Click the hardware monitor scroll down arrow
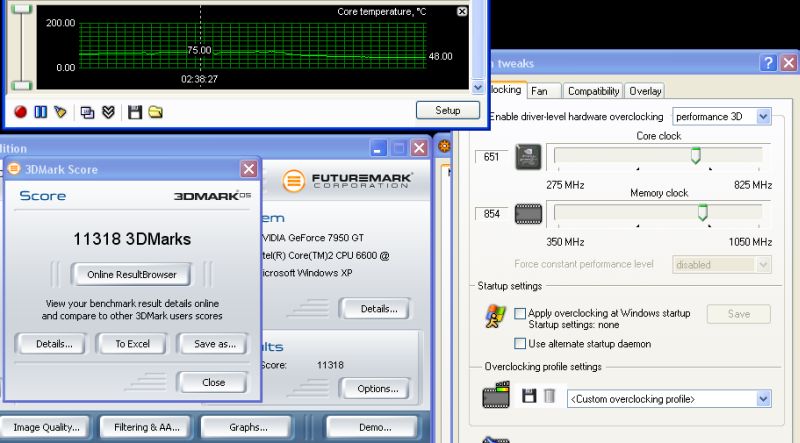800x443 pixels. [478, 87]
